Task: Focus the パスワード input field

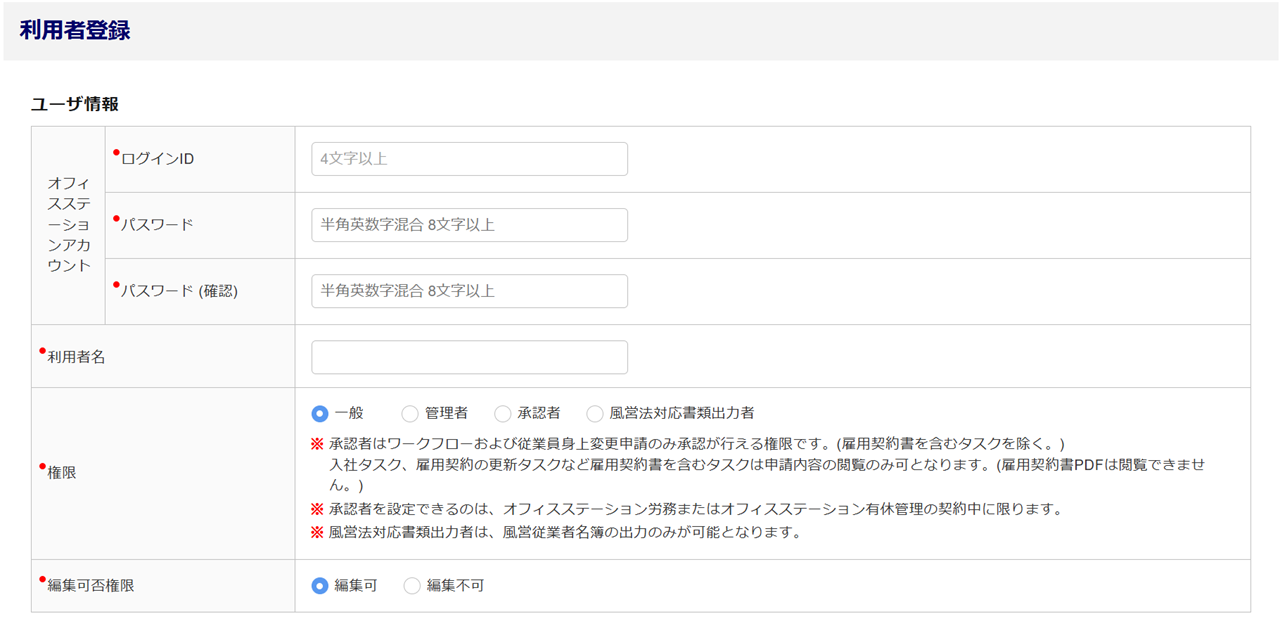Action: point(469,225)
